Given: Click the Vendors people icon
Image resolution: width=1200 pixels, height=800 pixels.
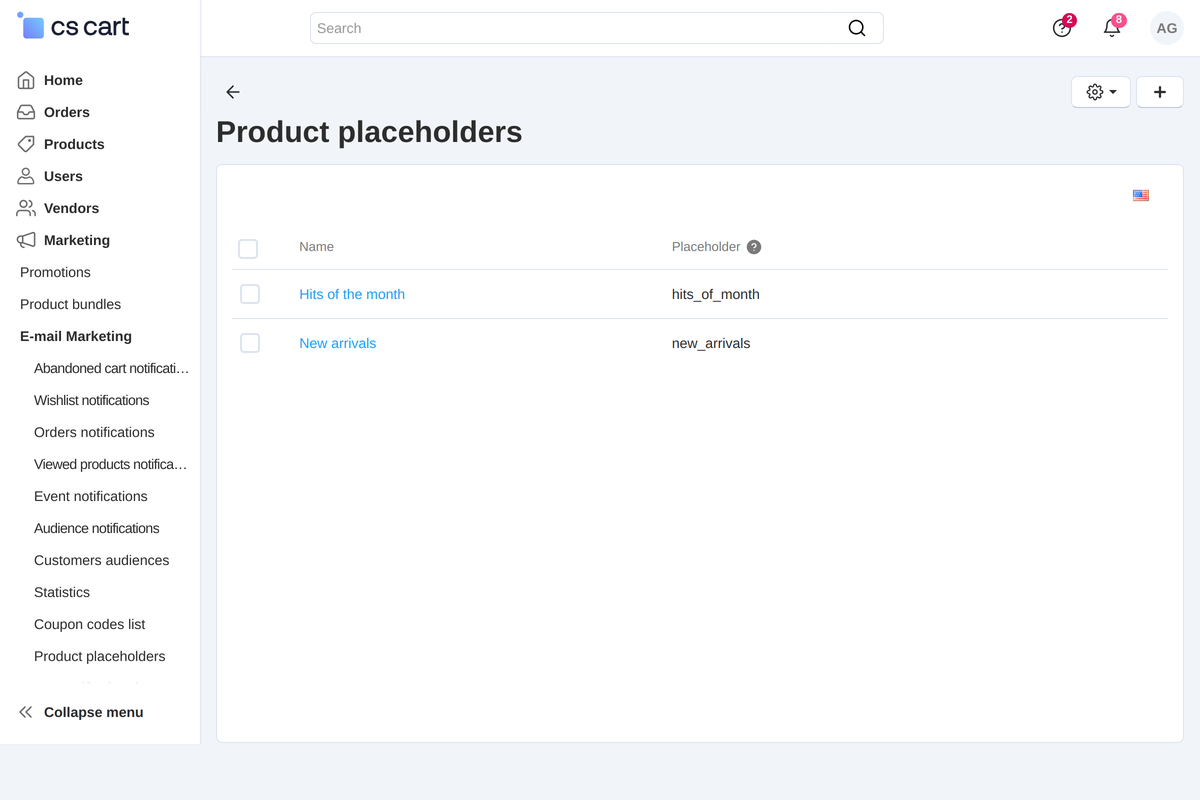Looking at the screenshot, I should click(x=26, y=208).
